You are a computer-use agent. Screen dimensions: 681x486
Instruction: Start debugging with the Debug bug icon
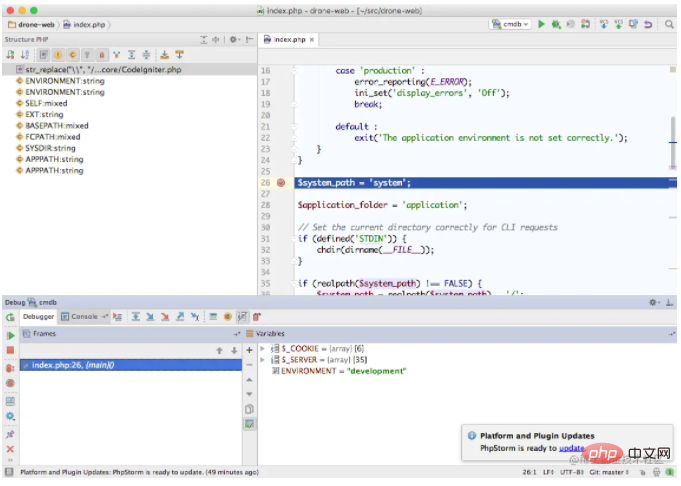pyautogui.click(x=557, y=22)
